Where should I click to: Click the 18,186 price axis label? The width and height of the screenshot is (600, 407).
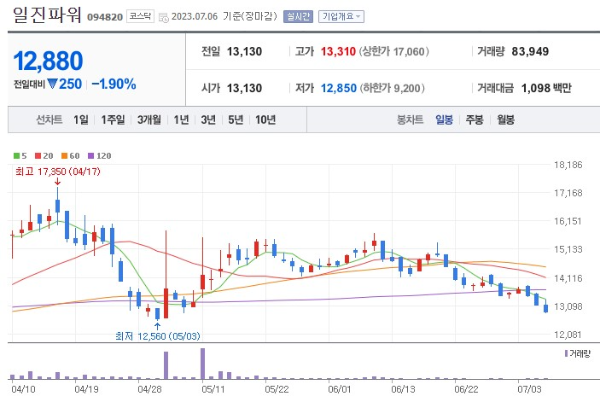pos(568,165)
